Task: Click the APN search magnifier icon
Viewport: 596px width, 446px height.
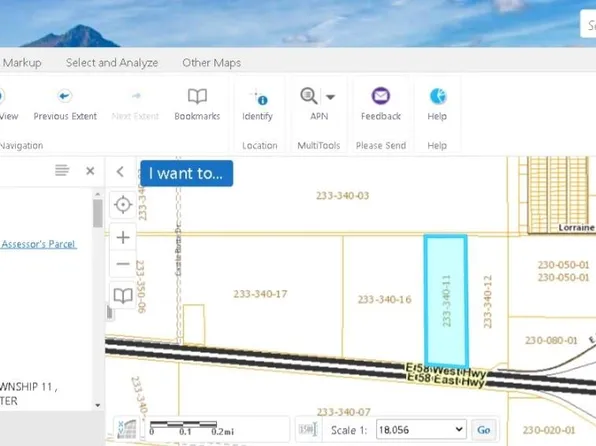Action: 309,96
